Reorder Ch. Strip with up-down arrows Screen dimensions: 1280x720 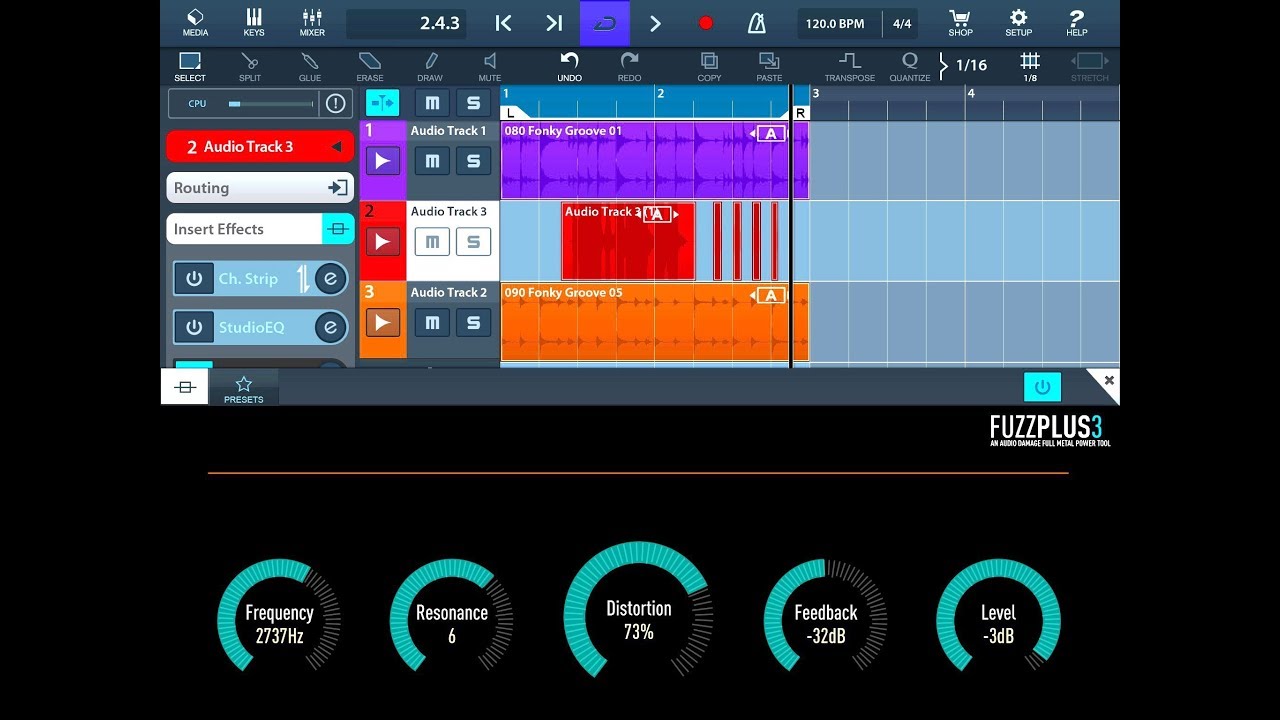303,279
